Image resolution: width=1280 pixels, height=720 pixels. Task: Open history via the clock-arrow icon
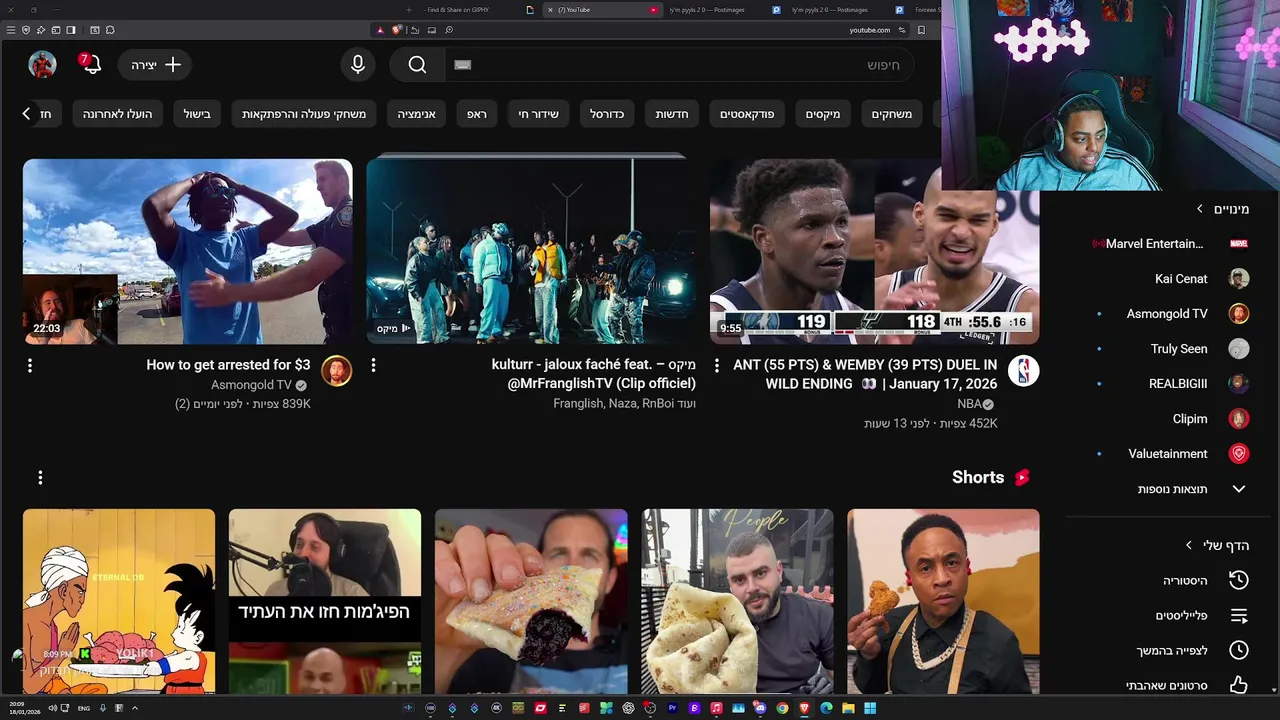coord(1239,580)
